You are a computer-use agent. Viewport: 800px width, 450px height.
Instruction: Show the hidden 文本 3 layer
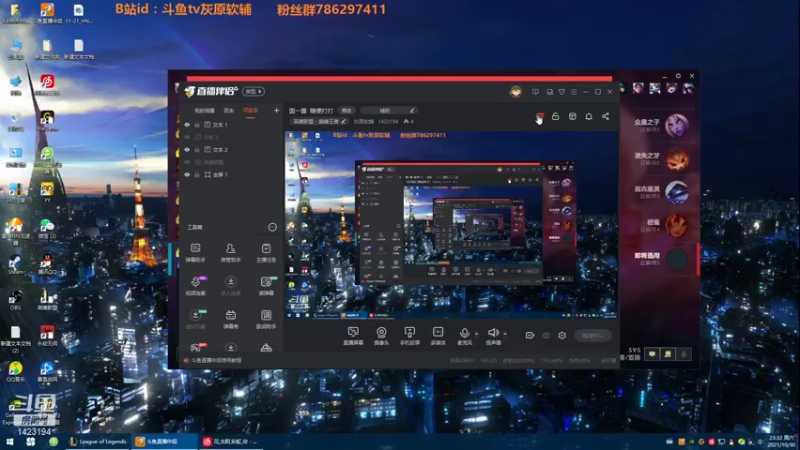(187, 137)
